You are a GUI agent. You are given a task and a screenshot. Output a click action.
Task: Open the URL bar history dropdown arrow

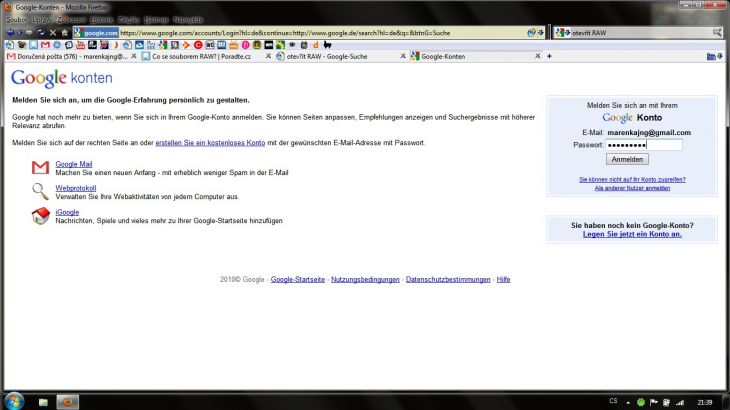[541, 33]
